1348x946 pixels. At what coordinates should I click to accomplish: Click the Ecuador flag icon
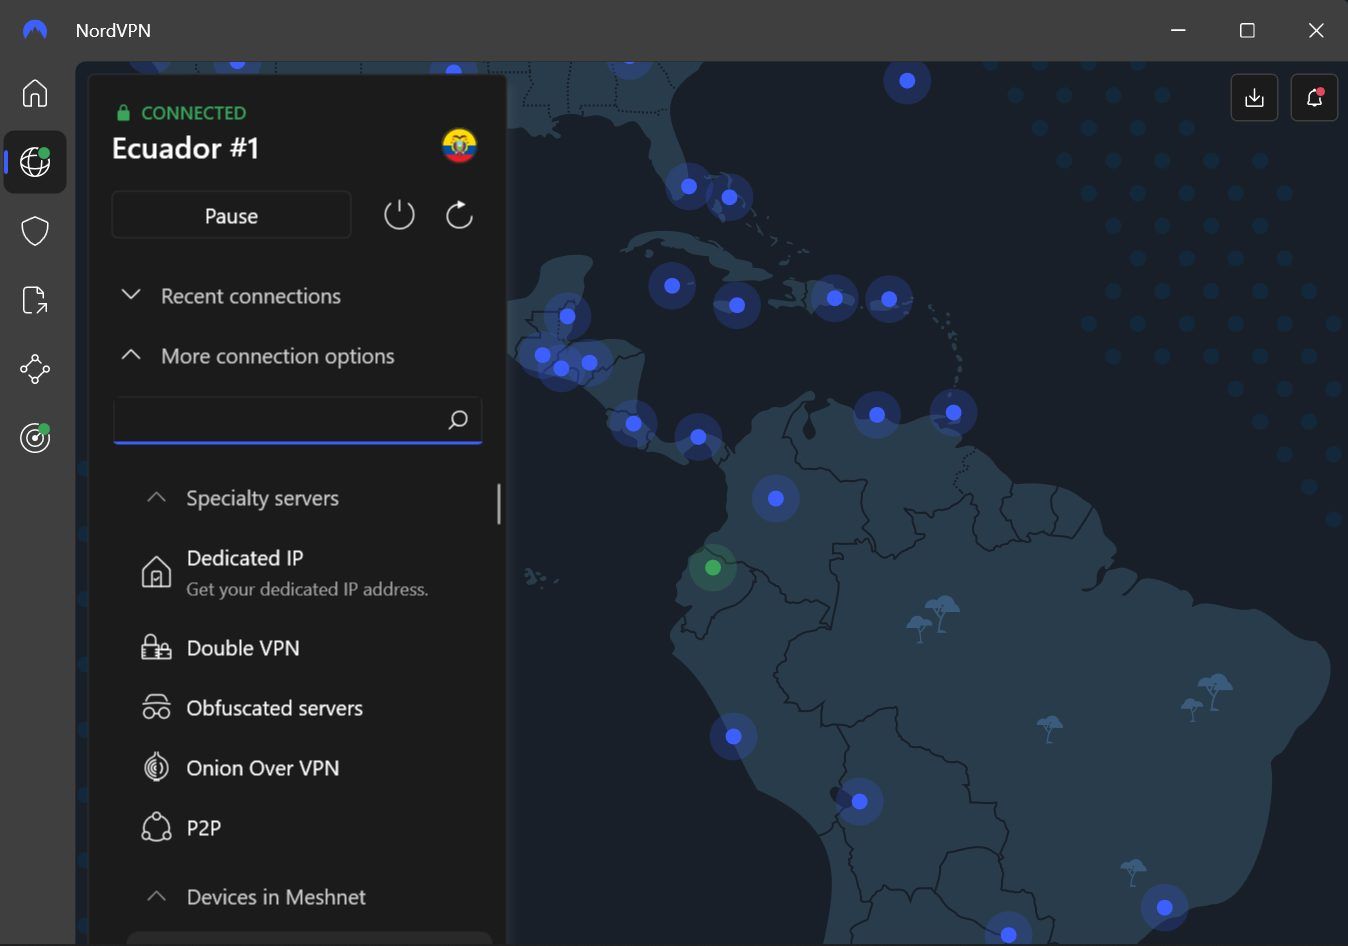[459, 146]
